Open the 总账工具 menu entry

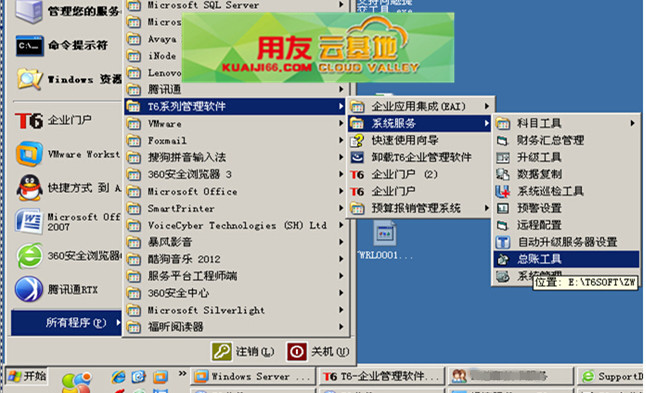click(566, 259)
